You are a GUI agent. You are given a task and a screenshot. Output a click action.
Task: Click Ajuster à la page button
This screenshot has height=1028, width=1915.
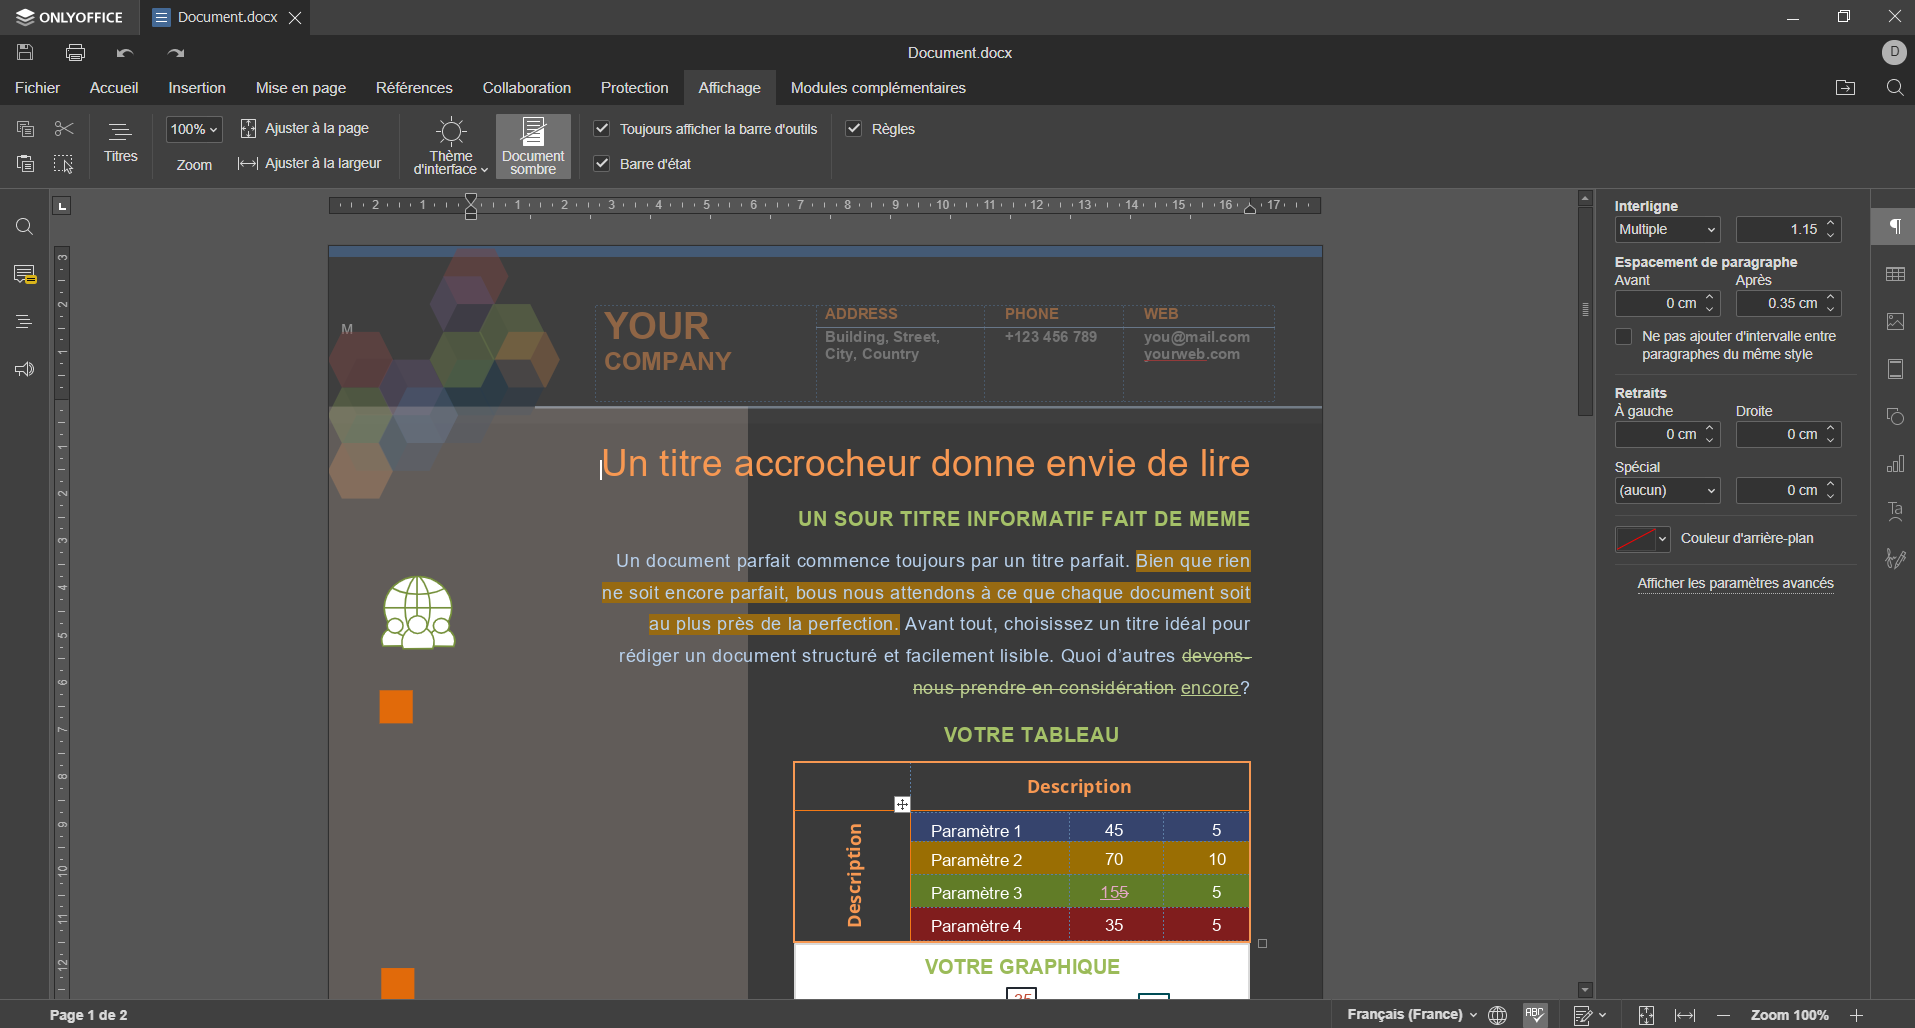305,128
